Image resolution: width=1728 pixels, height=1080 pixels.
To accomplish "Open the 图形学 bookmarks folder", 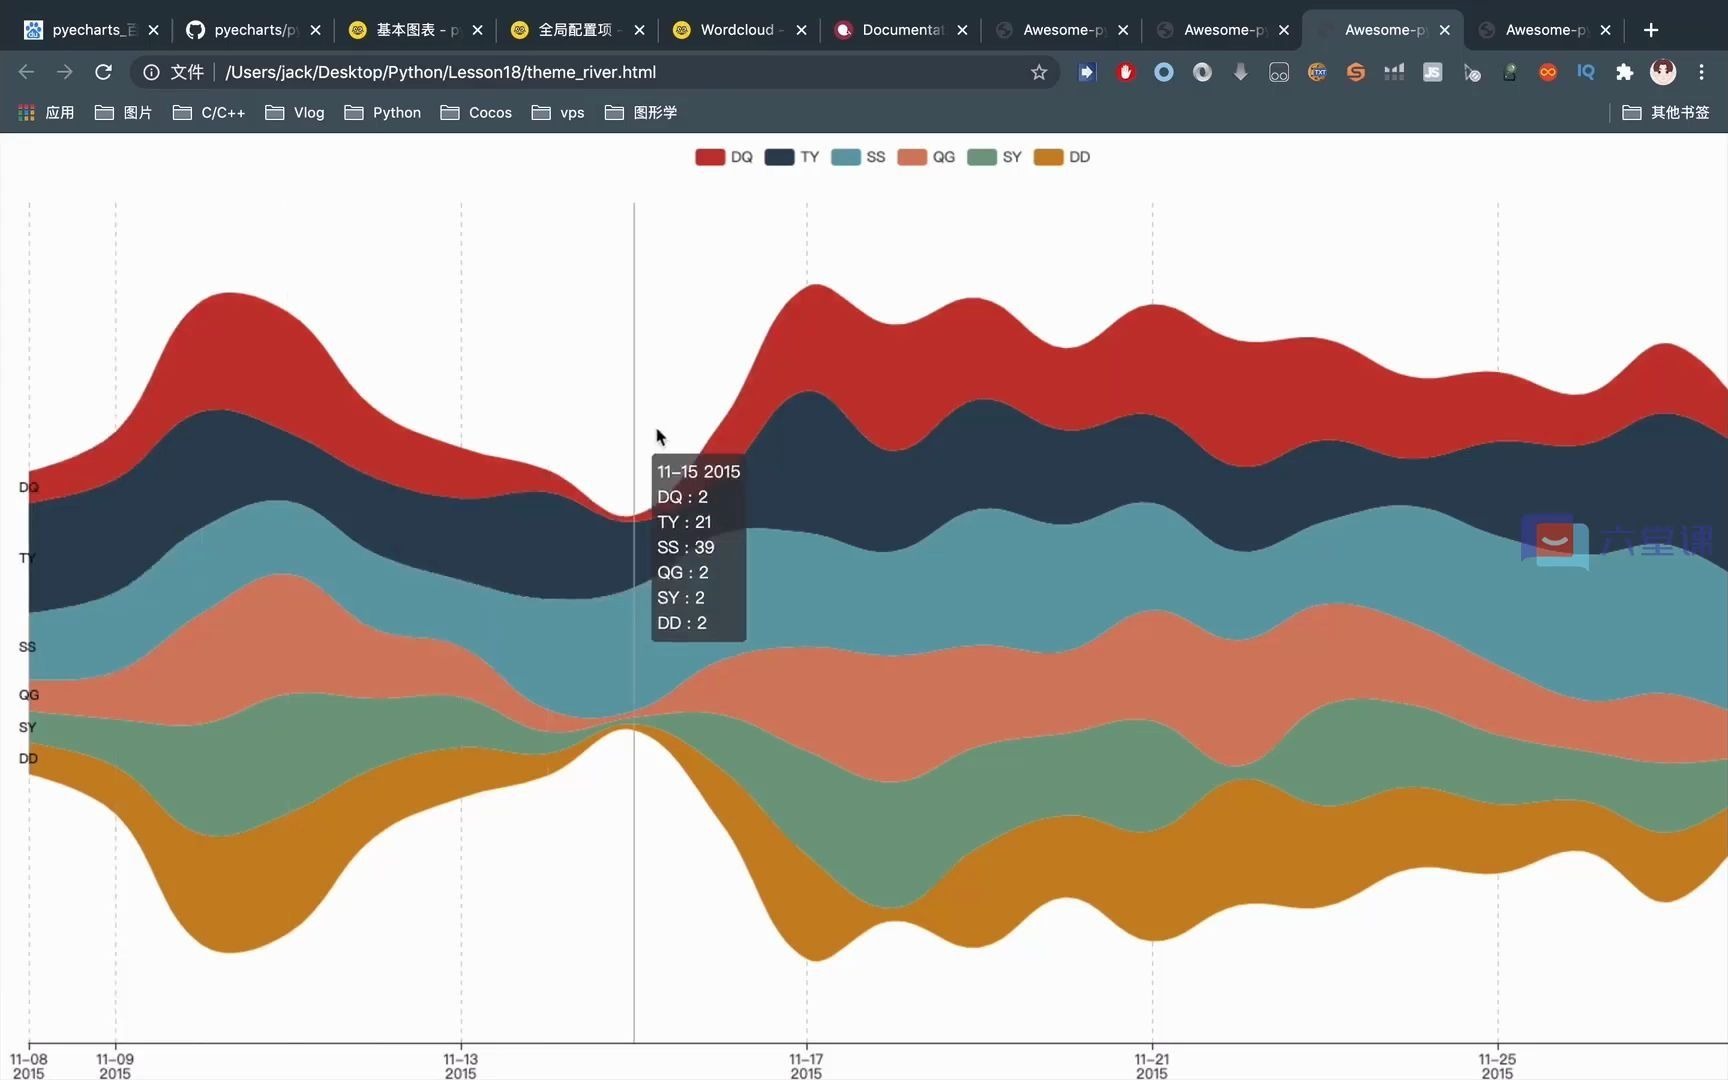I will pyautogui.click(x=641, y=112).
